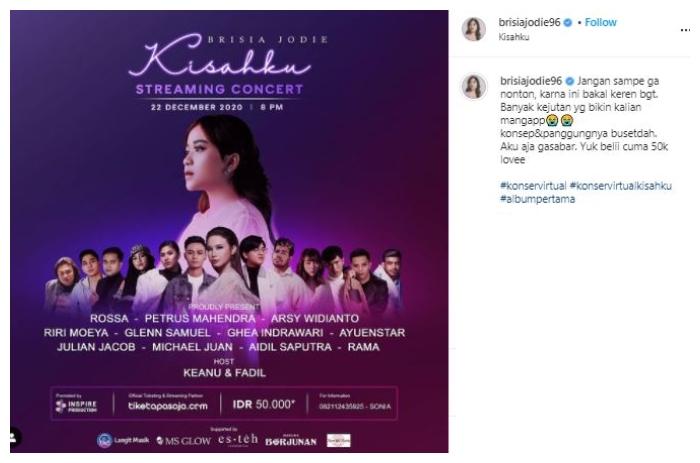This screenshot has height=463, width=700.
Task: Open the brisiajodie96 username in the header
Action: point(529,22)
